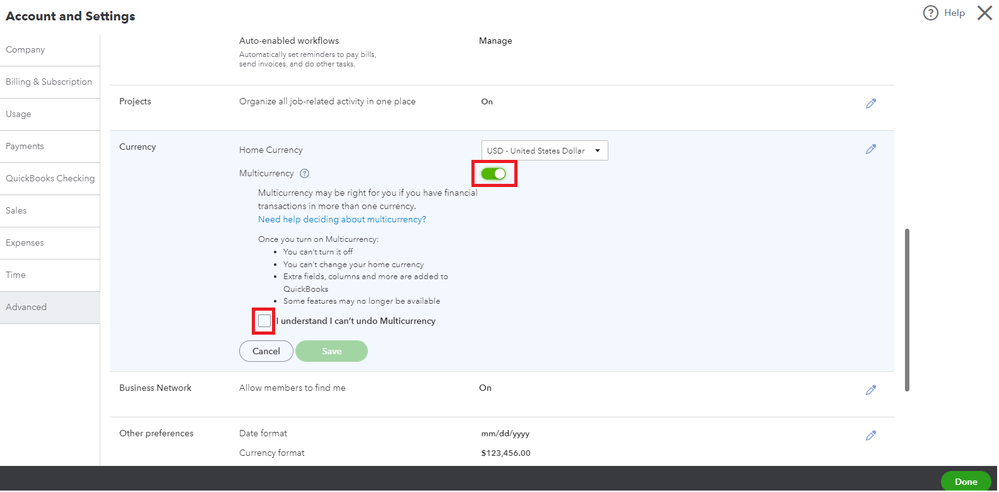This screenshot has width=999, height=492.
Task: Select the Advanced tab
Action: pos(50,307)
